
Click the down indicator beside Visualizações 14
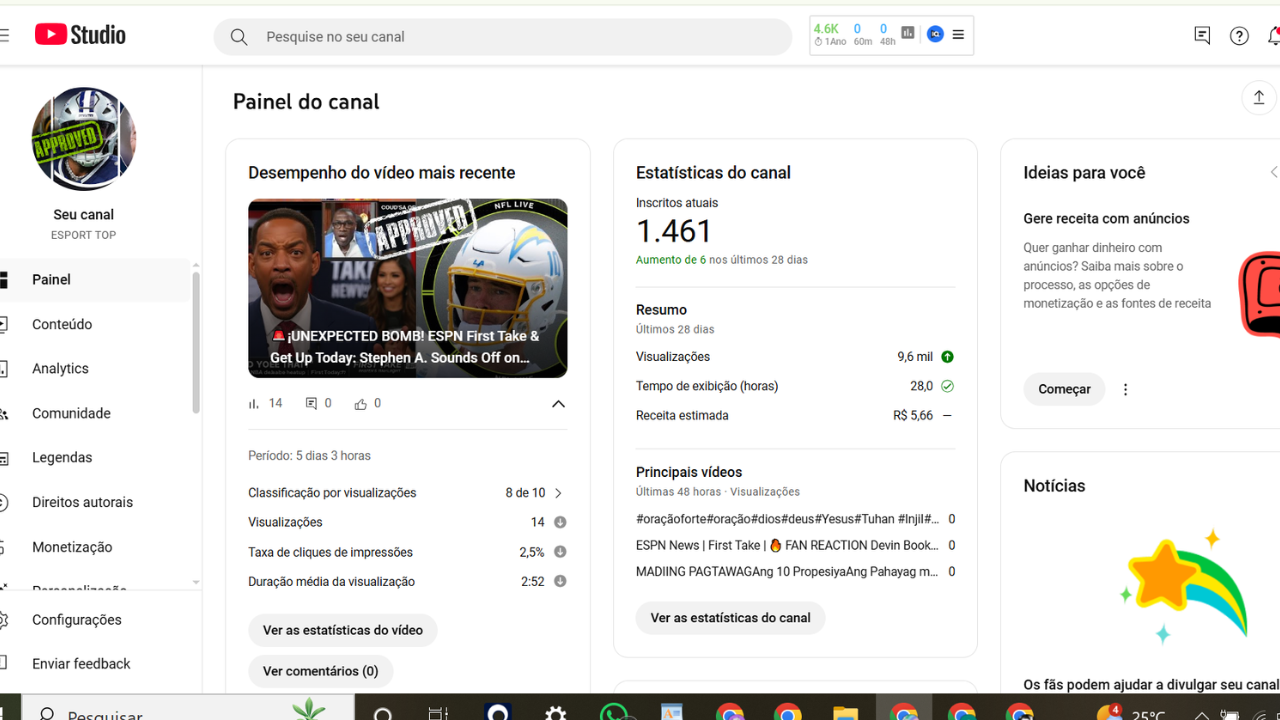click(560, 522)
